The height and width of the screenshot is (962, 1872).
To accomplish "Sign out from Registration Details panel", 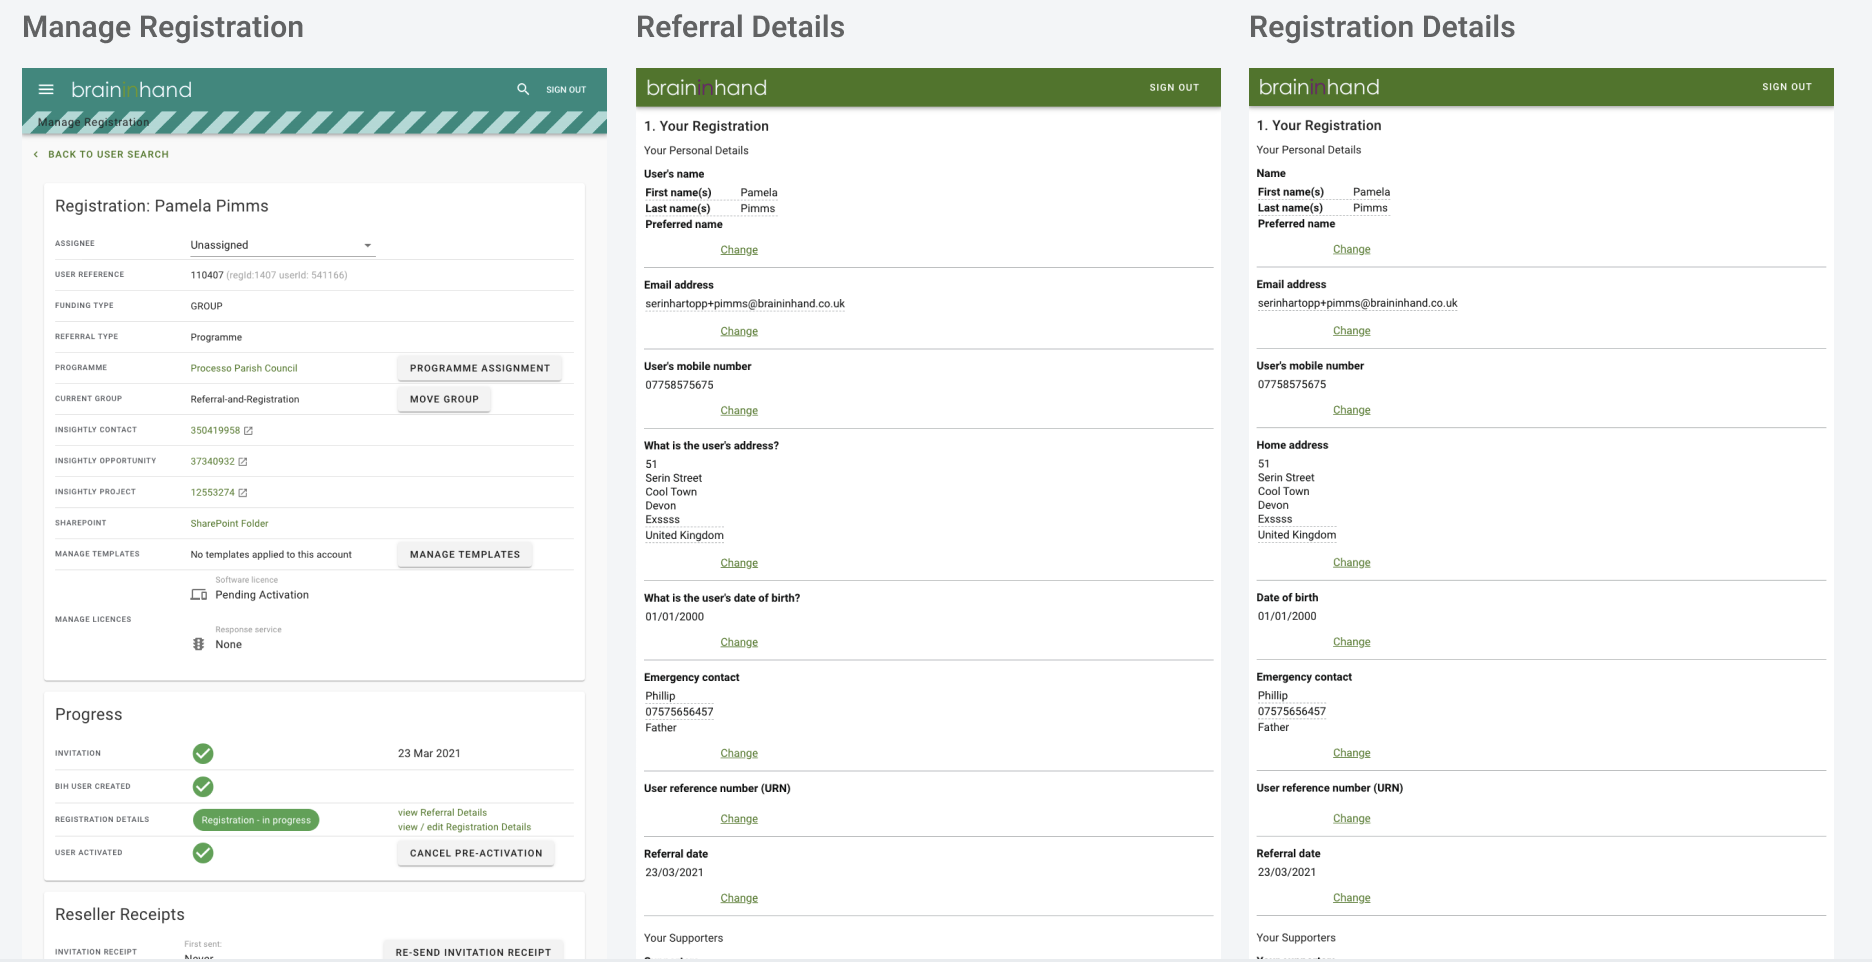I will (x=1787, y=87).
